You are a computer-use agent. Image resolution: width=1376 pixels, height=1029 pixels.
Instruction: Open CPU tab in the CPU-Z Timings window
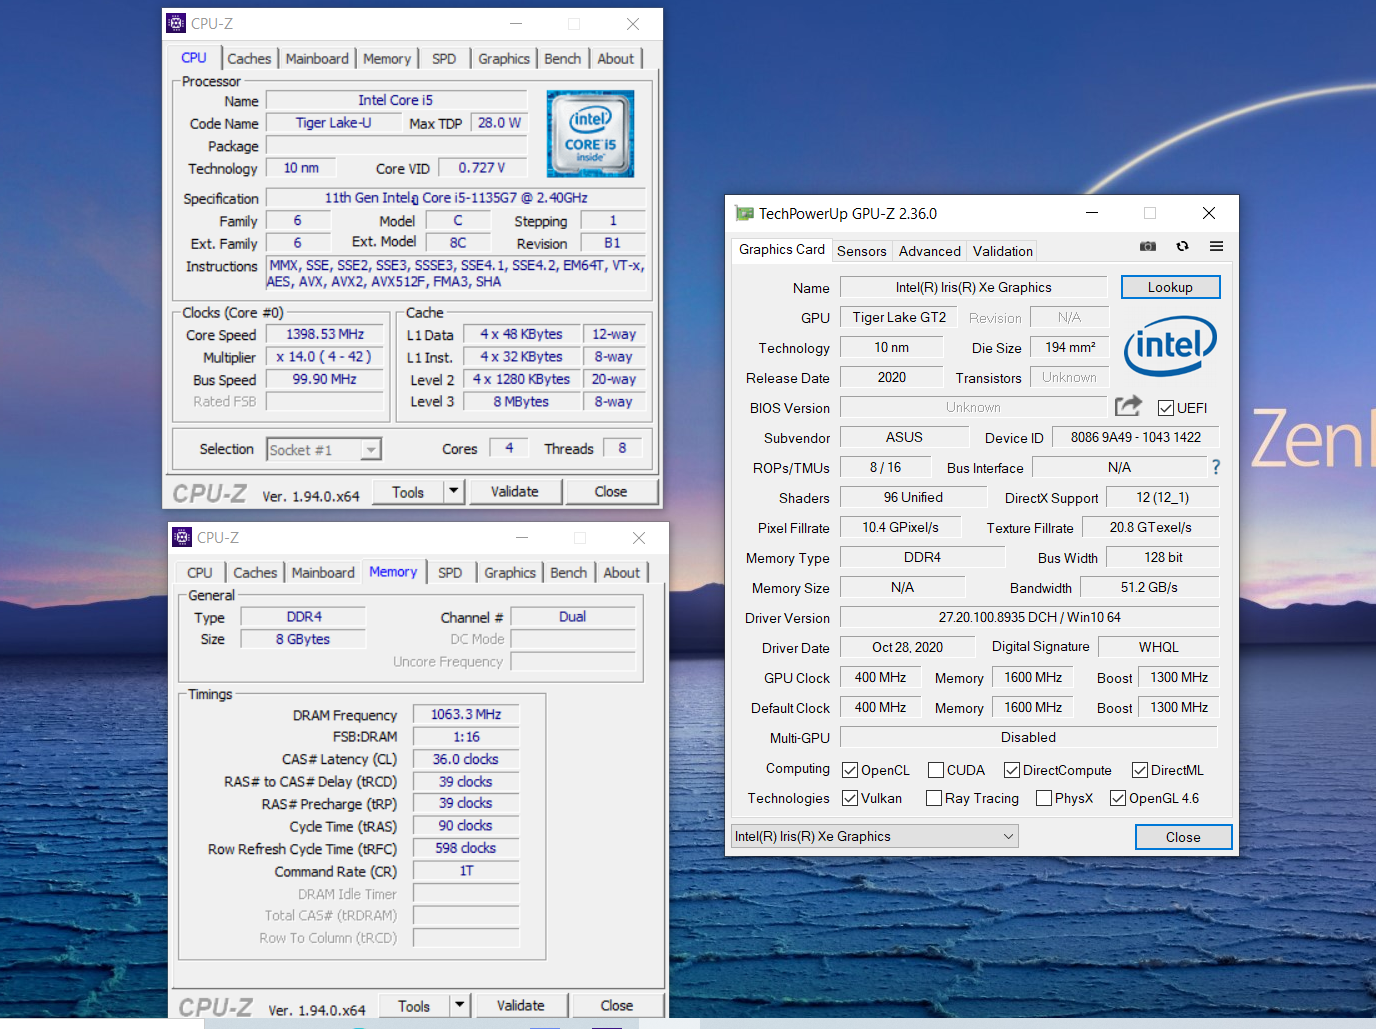[x=200, y=573]
